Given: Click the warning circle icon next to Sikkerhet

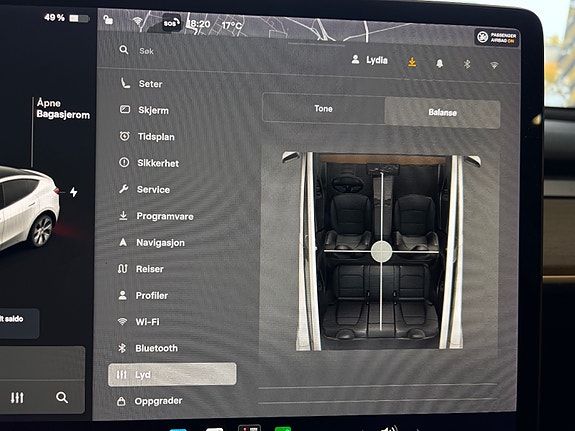Looking at the screenshot, I should 124,162.
